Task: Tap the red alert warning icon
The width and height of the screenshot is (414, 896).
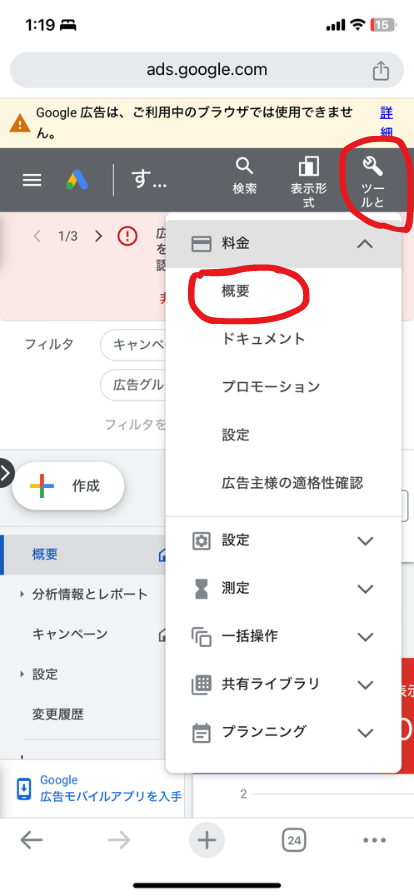Action: (127, 236)
